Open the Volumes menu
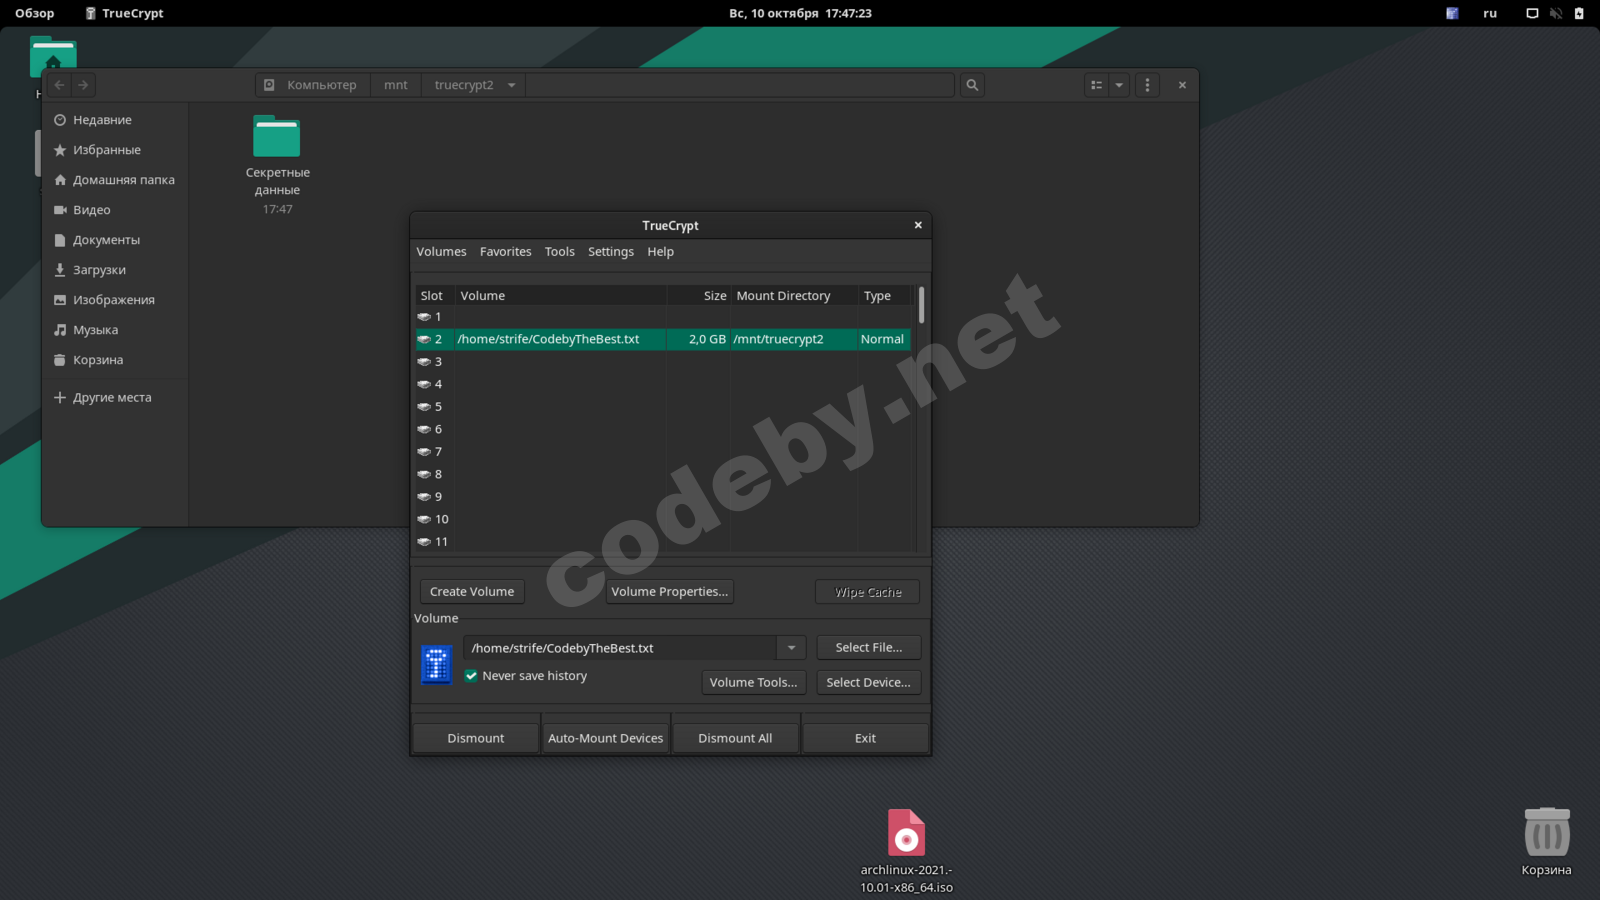 click(441, 252)
